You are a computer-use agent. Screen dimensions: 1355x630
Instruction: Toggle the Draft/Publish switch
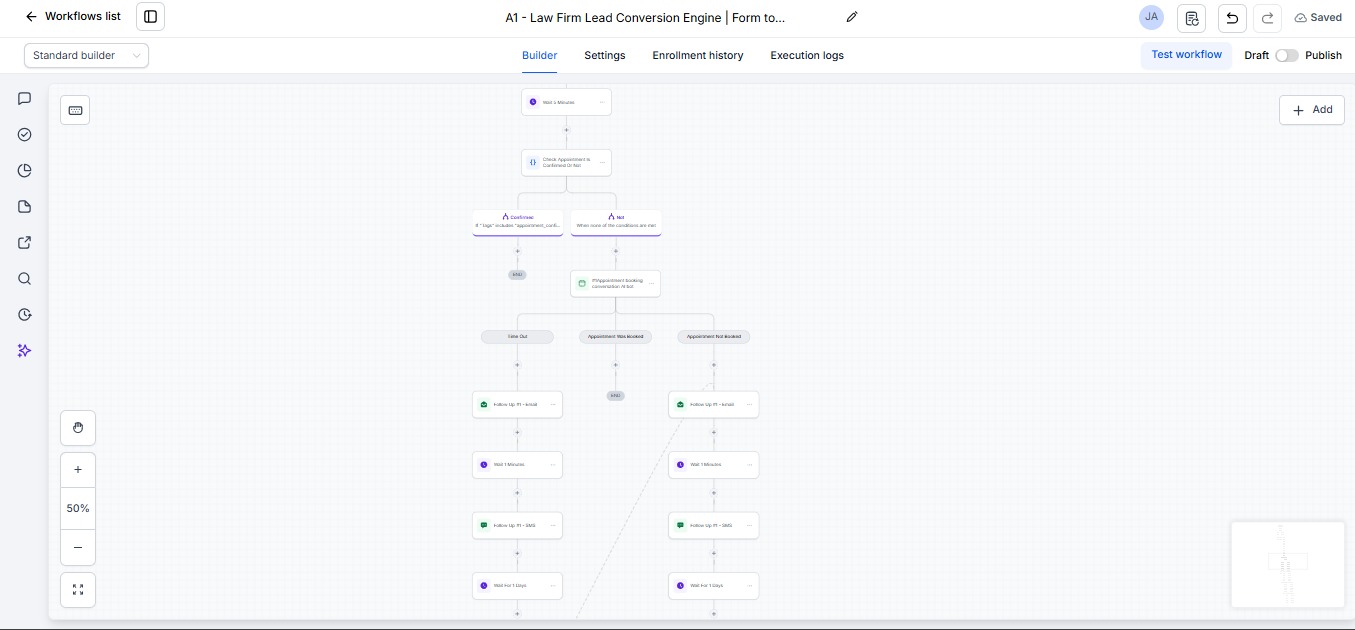(x=1286, y=56)
